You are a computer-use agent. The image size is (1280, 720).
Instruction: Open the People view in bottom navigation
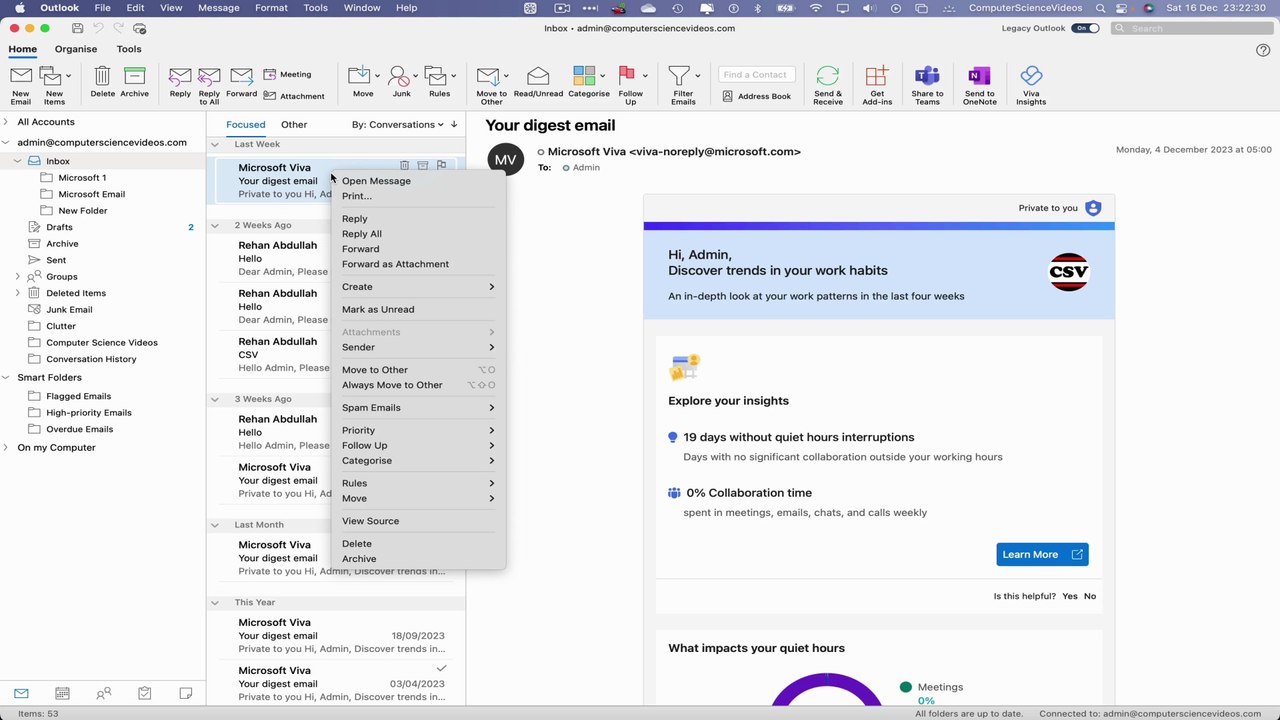point(103,693)
